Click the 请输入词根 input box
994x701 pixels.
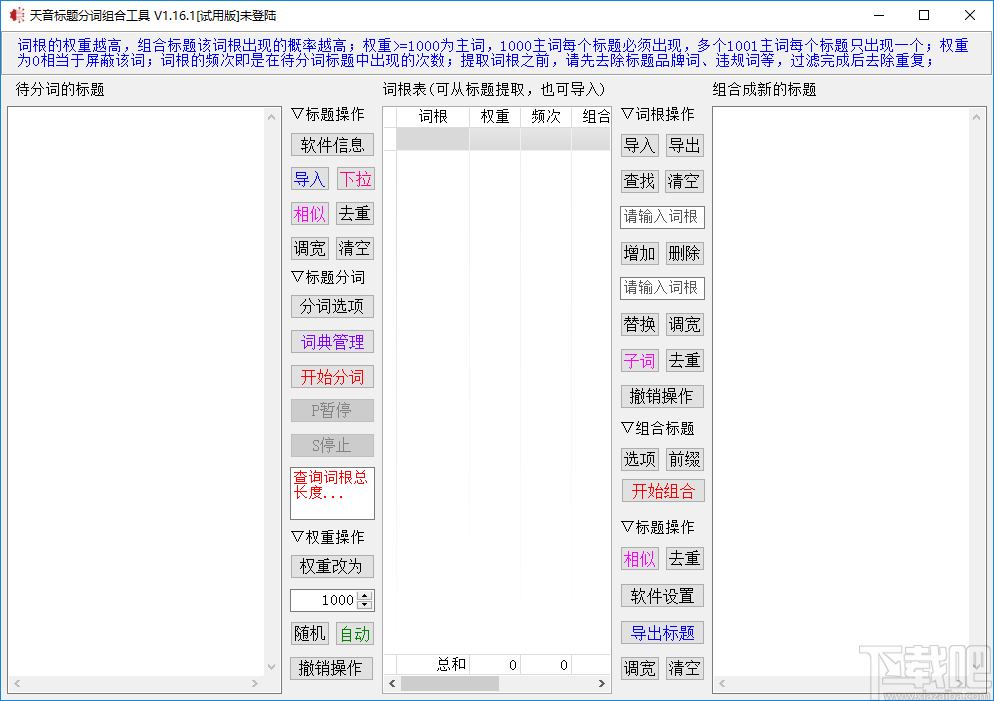[x=662, y=217]
